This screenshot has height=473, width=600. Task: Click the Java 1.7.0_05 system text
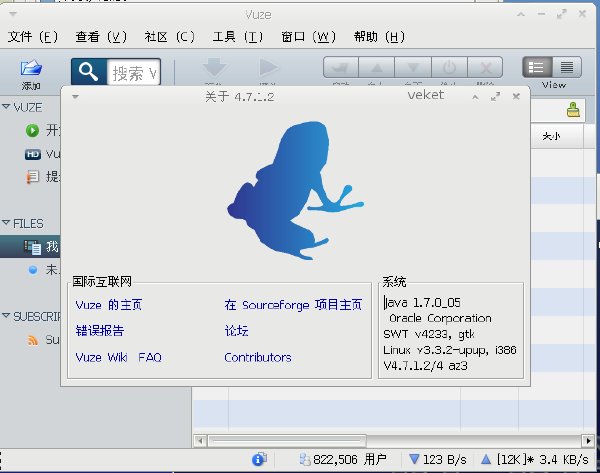422,303
